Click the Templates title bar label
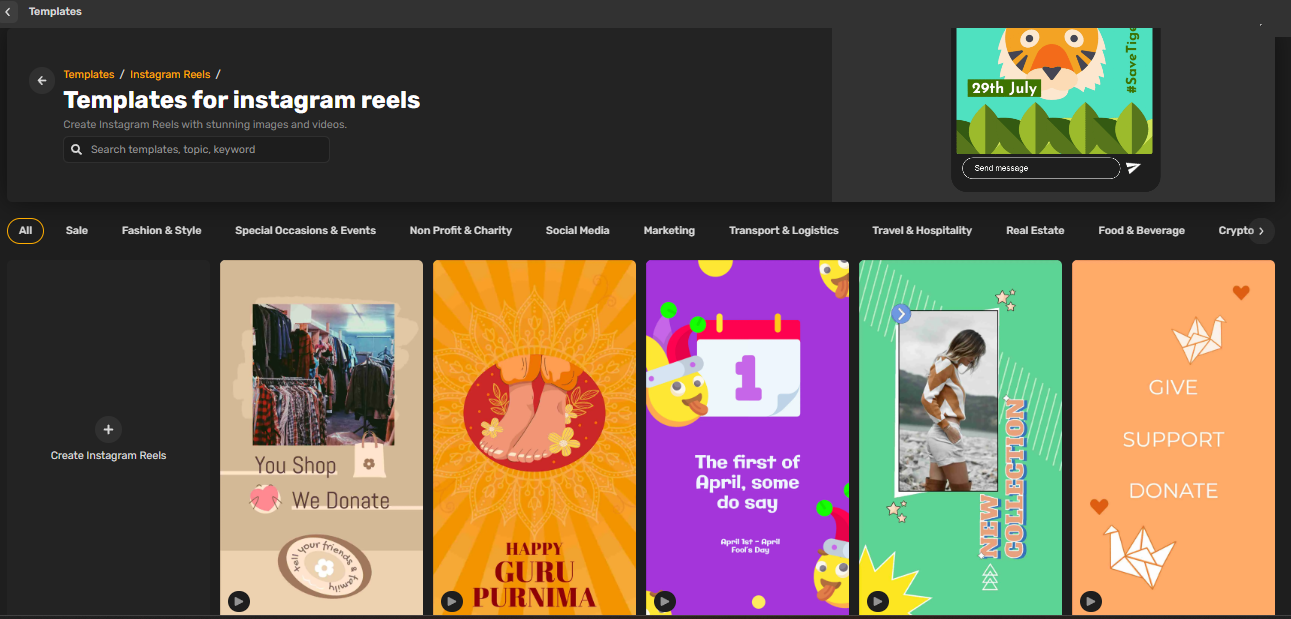Viewport: 1291px width, 619px height. (55, 12)
